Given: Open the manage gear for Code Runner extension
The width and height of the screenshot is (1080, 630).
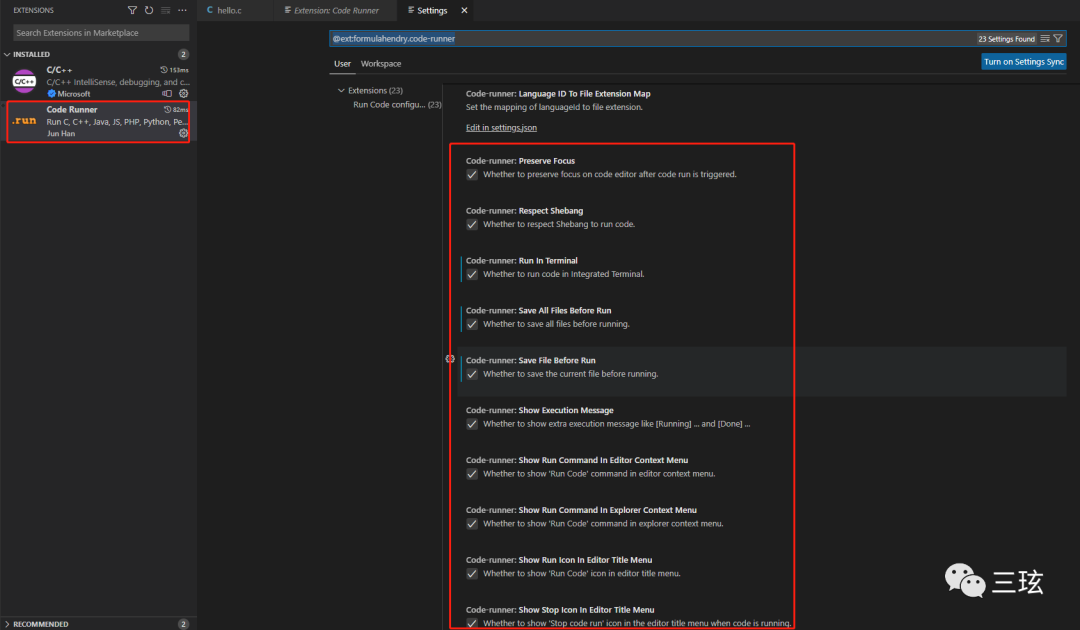Looking at the screenshot, I should 183,133.
